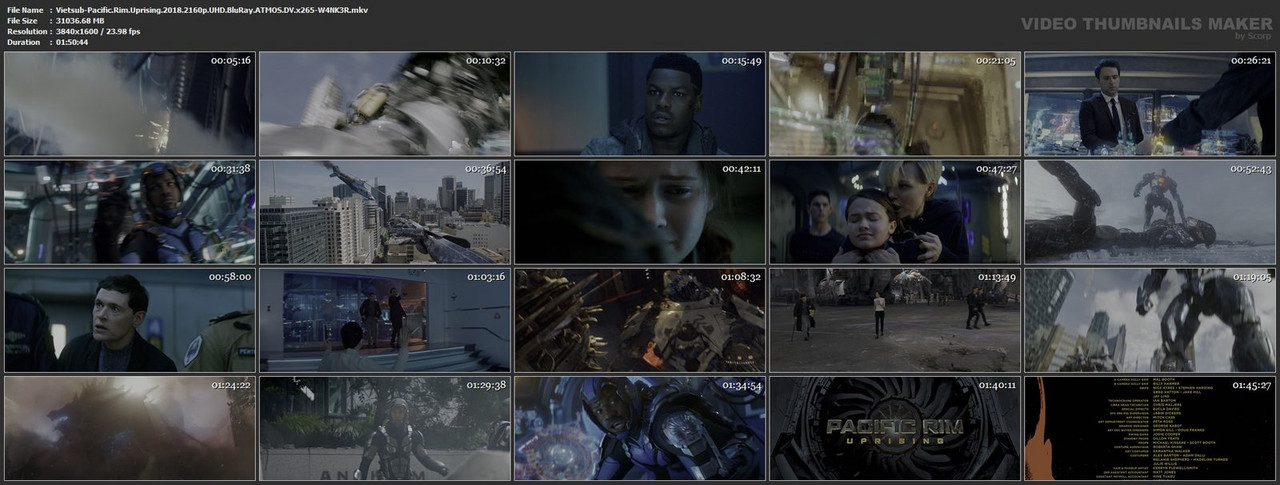Open the frame at 00:58:00
Screen dimensions: 1280x485
pos(129,320)
